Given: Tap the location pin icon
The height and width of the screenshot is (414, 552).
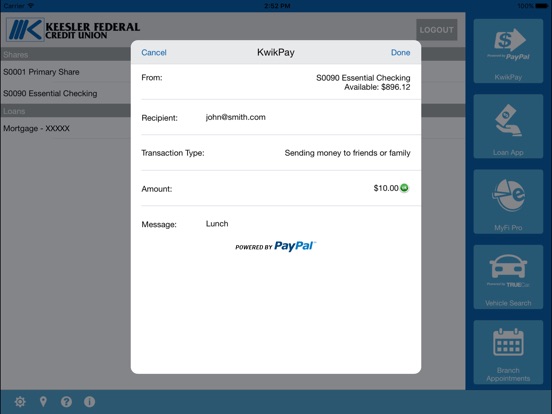Looking at the screenshot, I should (x=43, y=402).
